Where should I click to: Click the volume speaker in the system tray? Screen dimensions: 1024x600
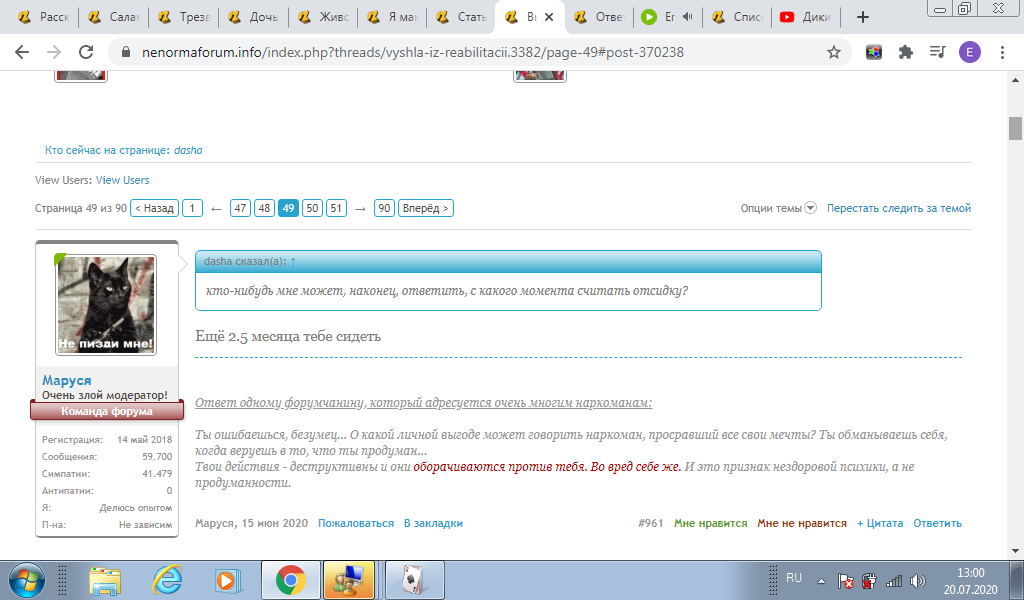[x=918, y=580]
